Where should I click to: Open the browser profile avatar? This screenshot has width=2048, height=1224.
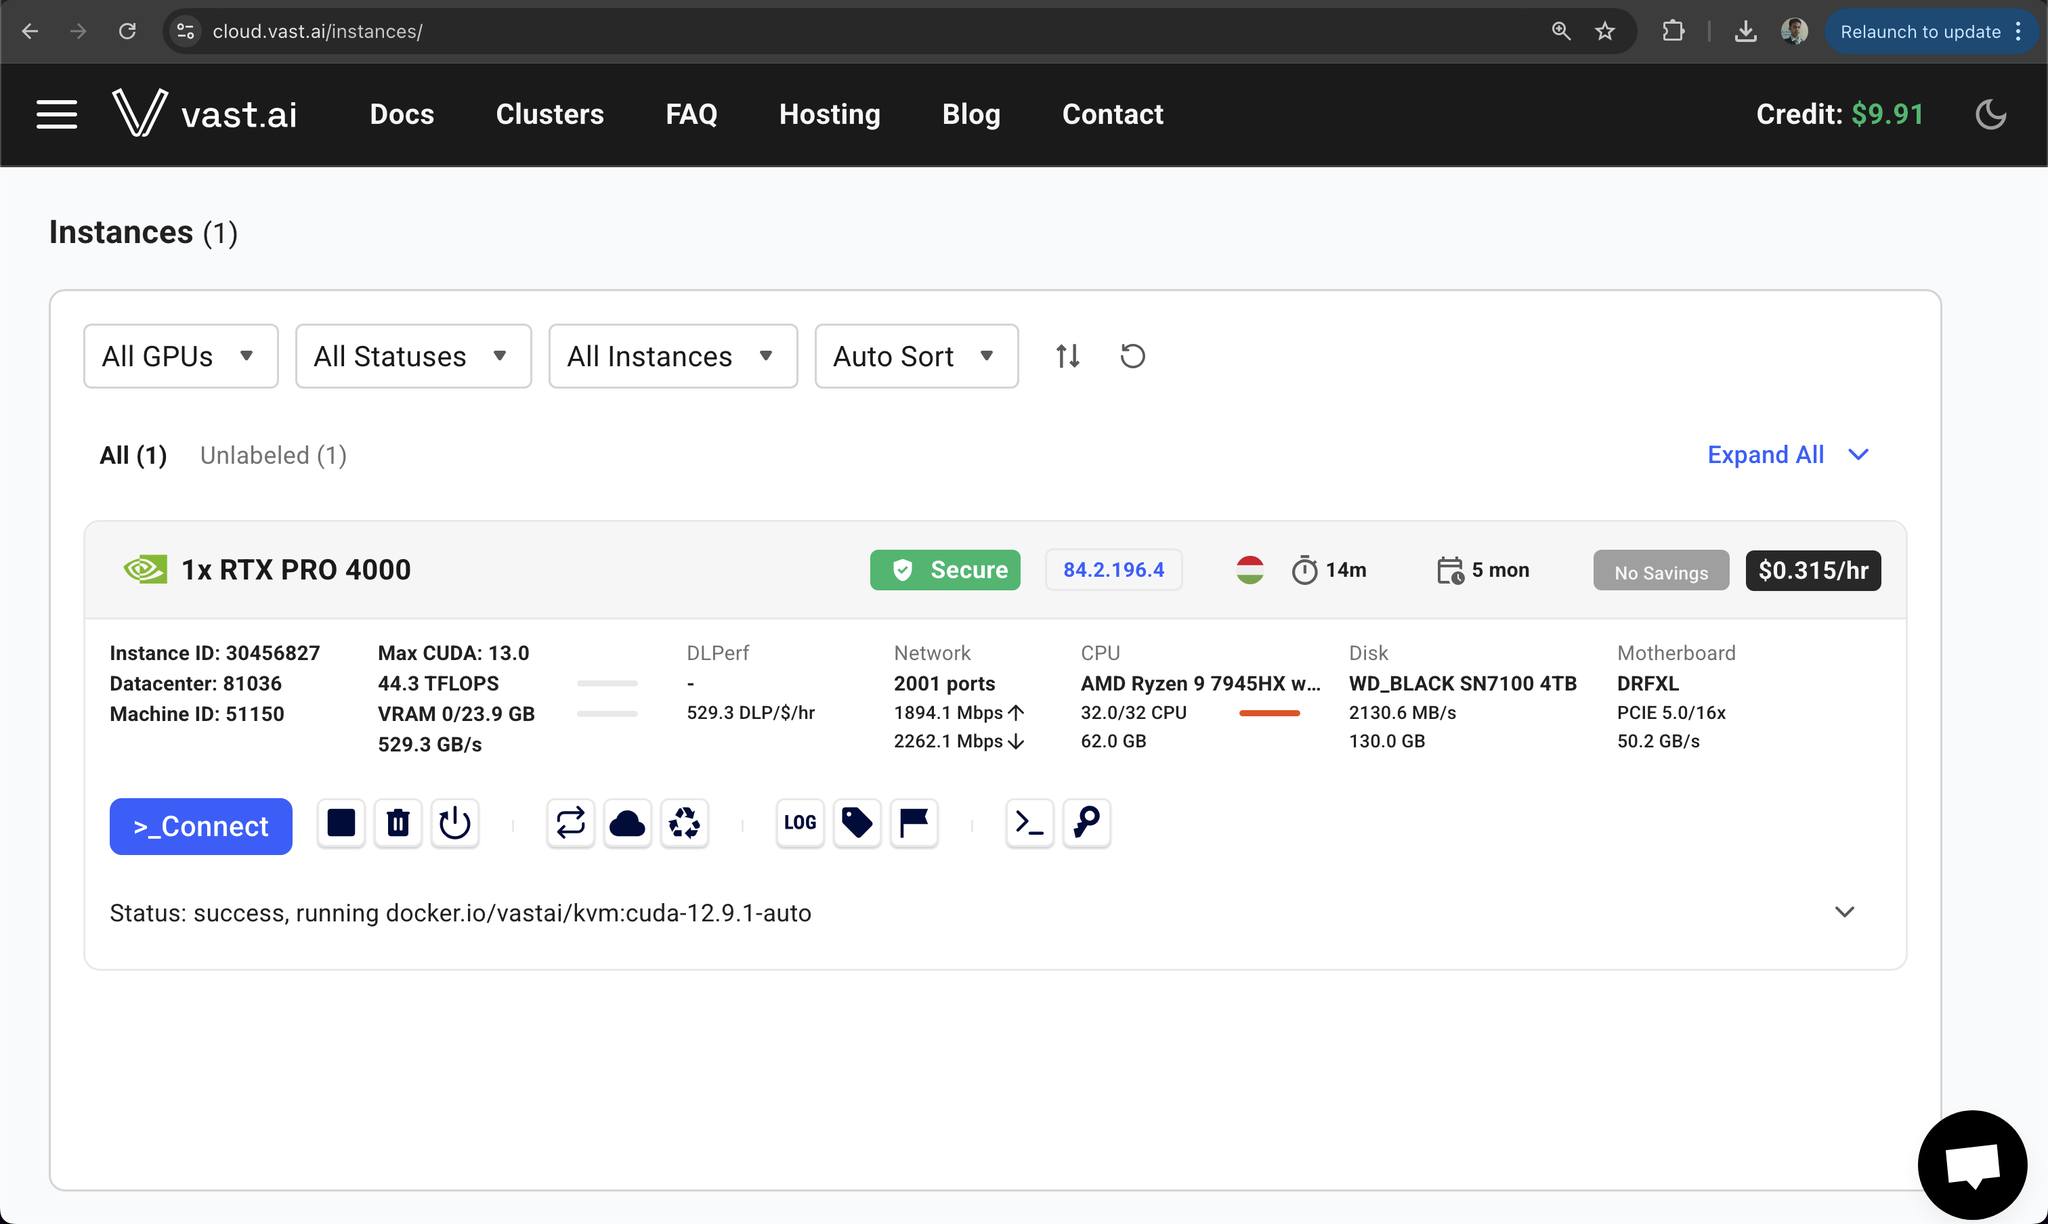pos(1795,31)
